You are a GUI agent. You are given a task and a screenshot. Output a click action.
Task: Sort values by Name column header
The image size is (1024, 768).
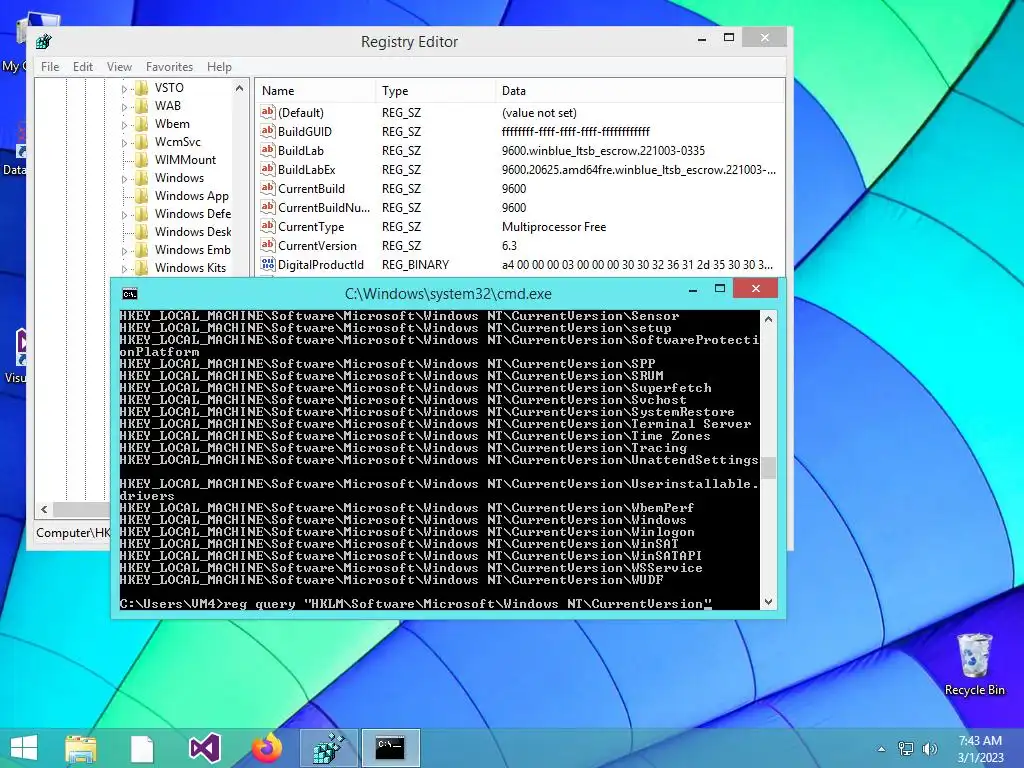tap(315, 91)
